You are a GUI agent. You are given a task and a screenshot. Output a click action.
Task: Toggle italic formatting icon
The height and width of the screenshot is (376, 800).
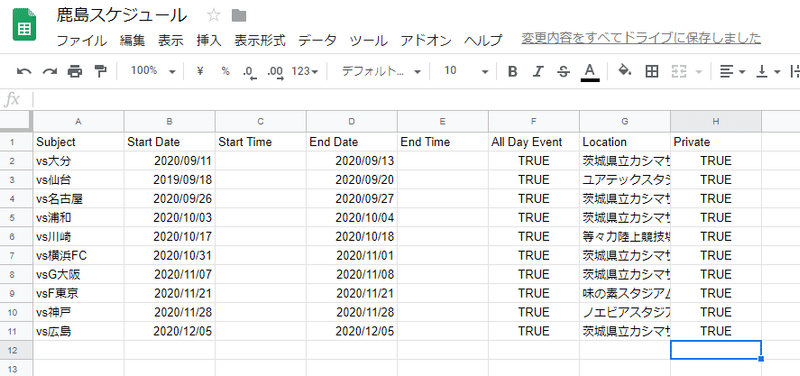point(538,72)
